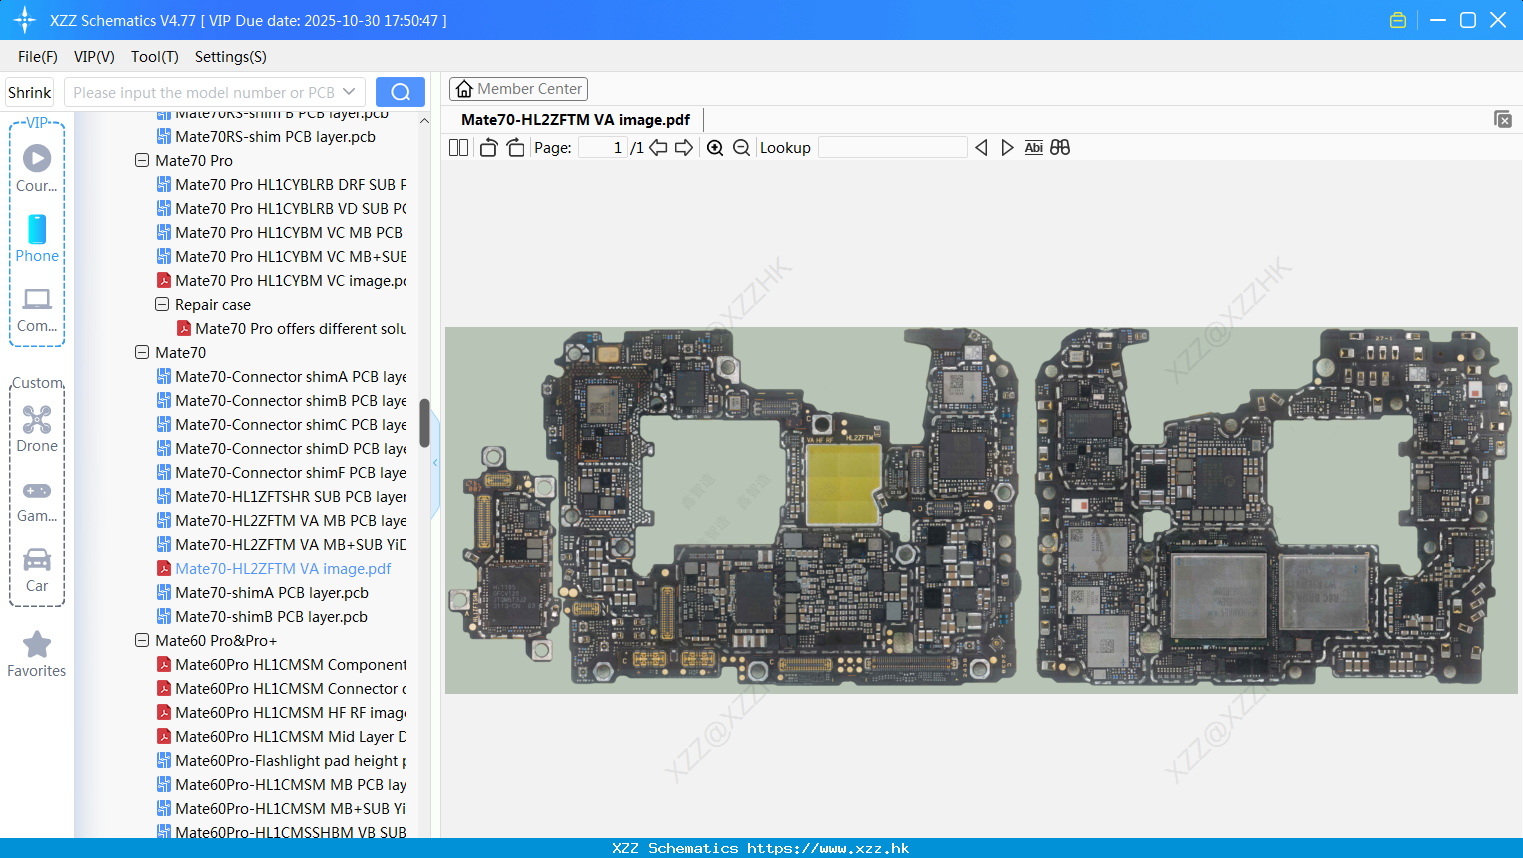
Task: Click the page number field
Action: coord(603,148)
